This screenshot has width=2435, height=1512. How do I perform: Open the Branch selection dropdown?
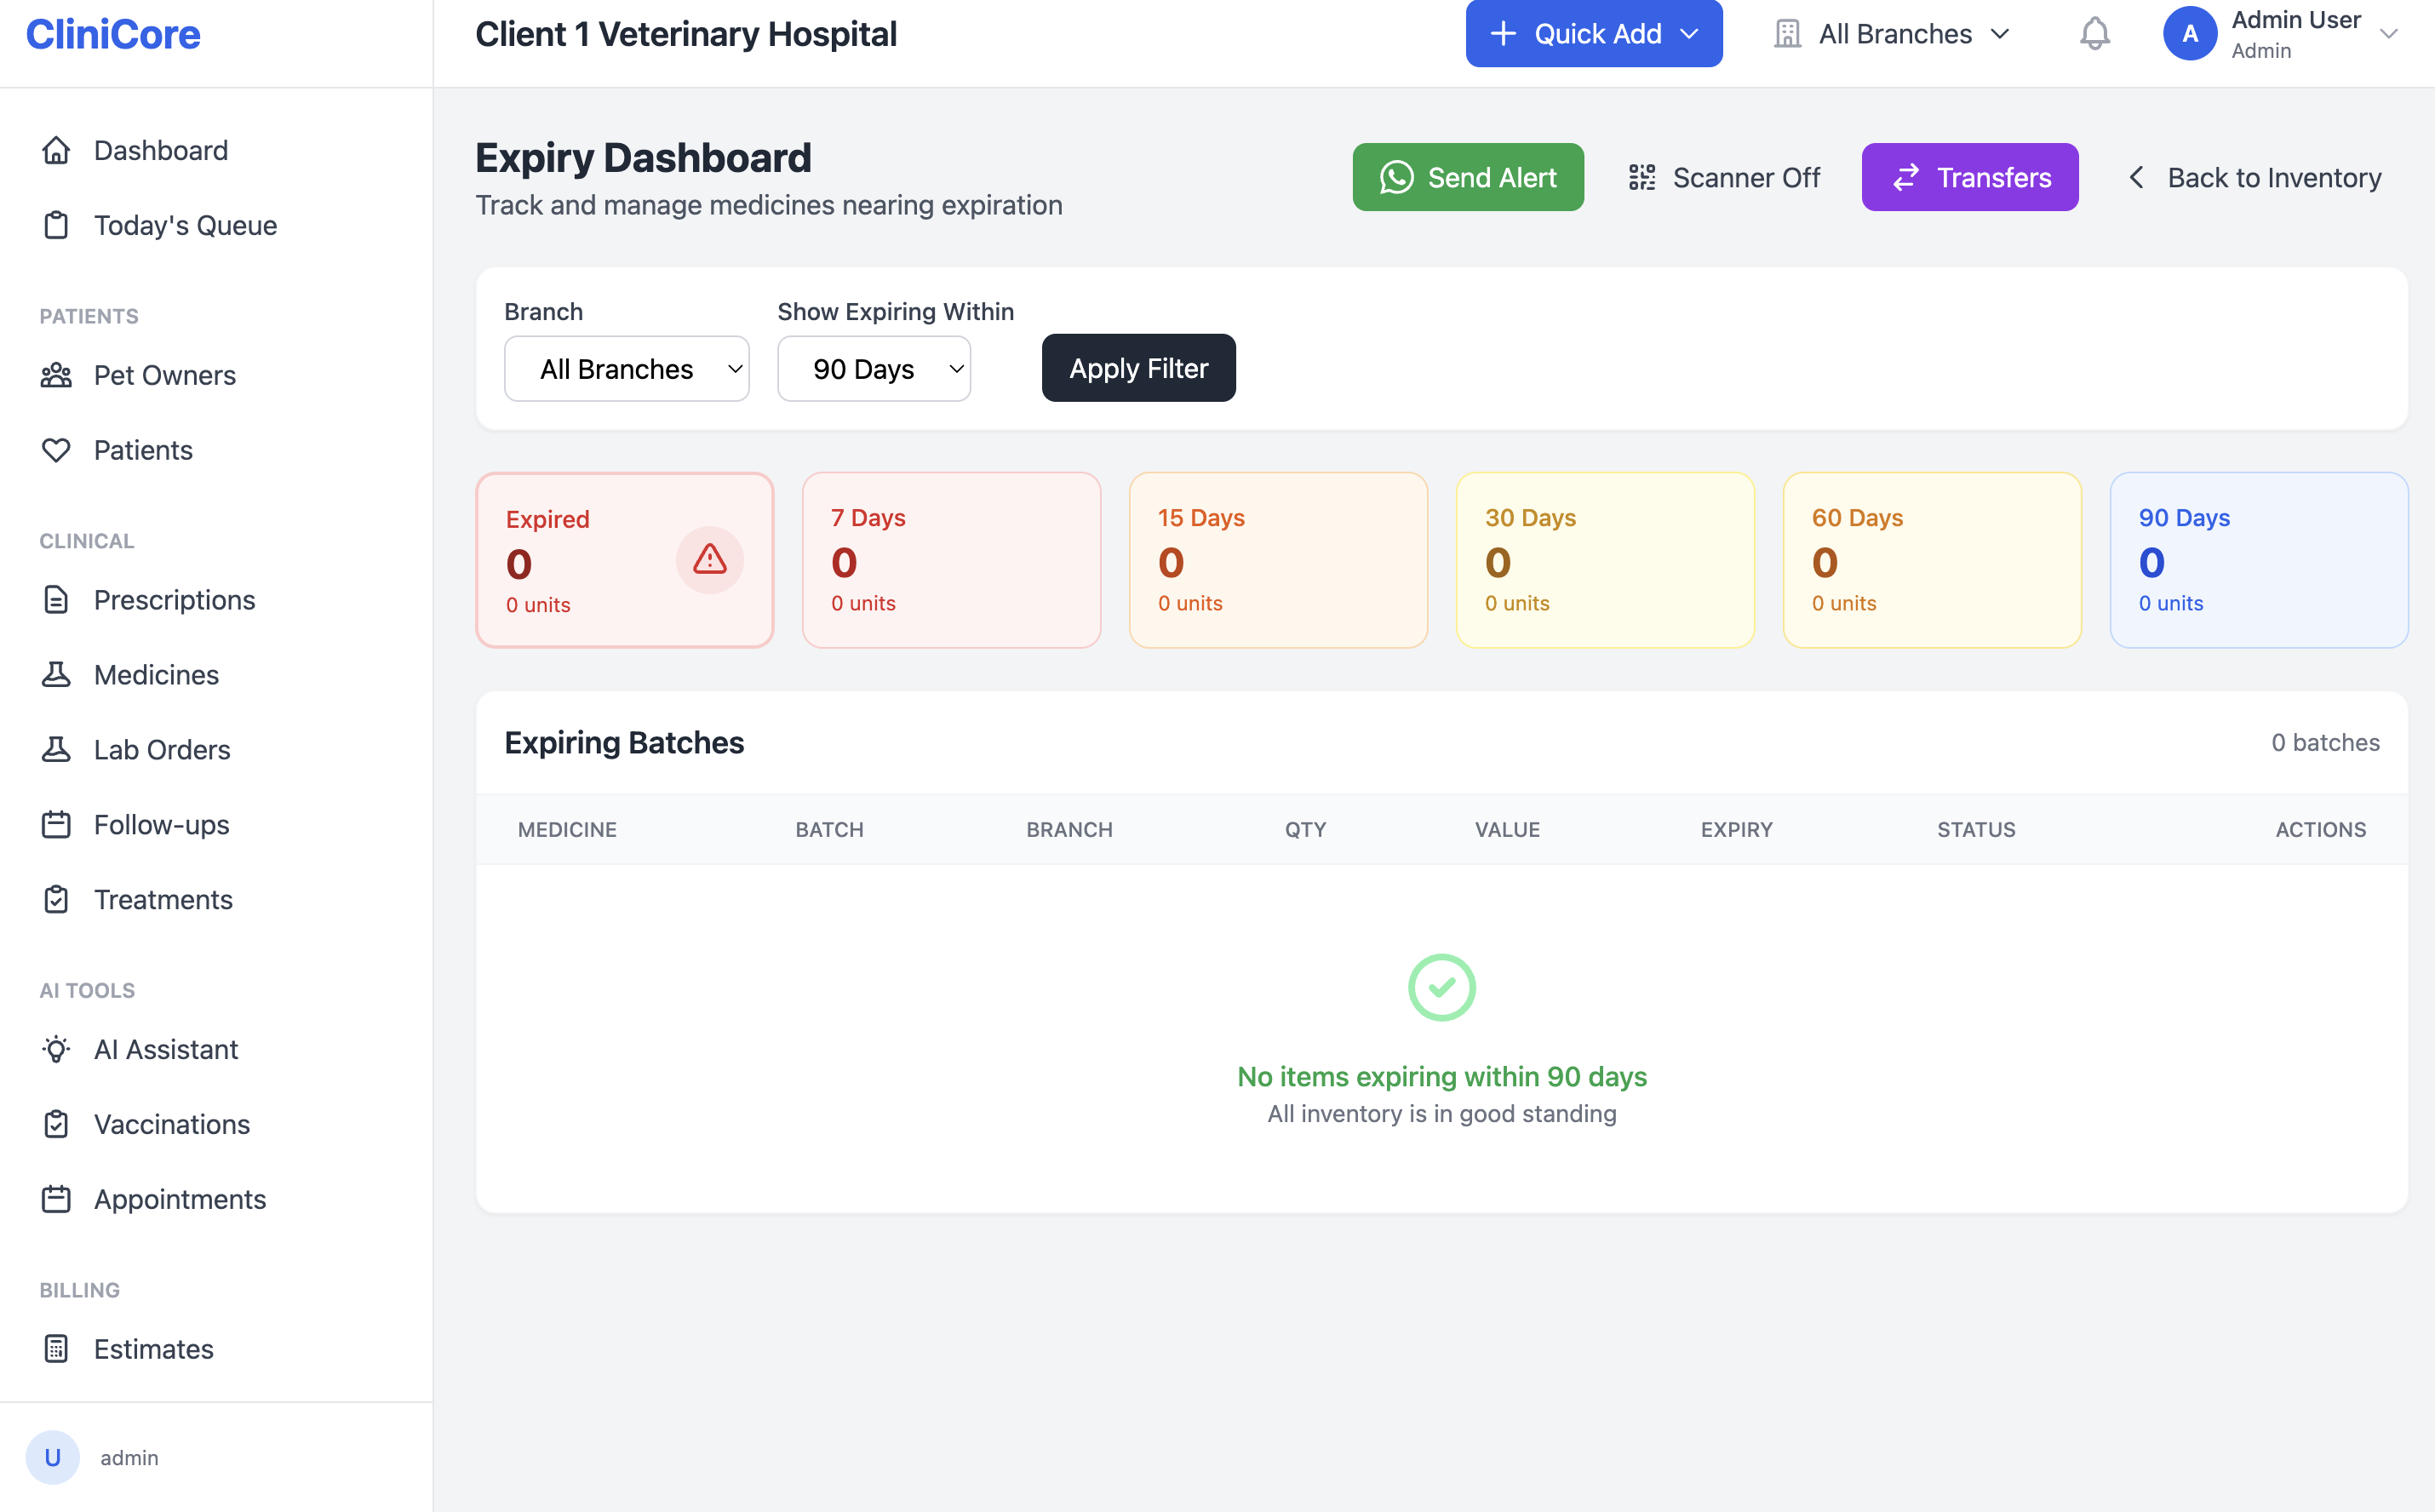[x=626, y=368]
